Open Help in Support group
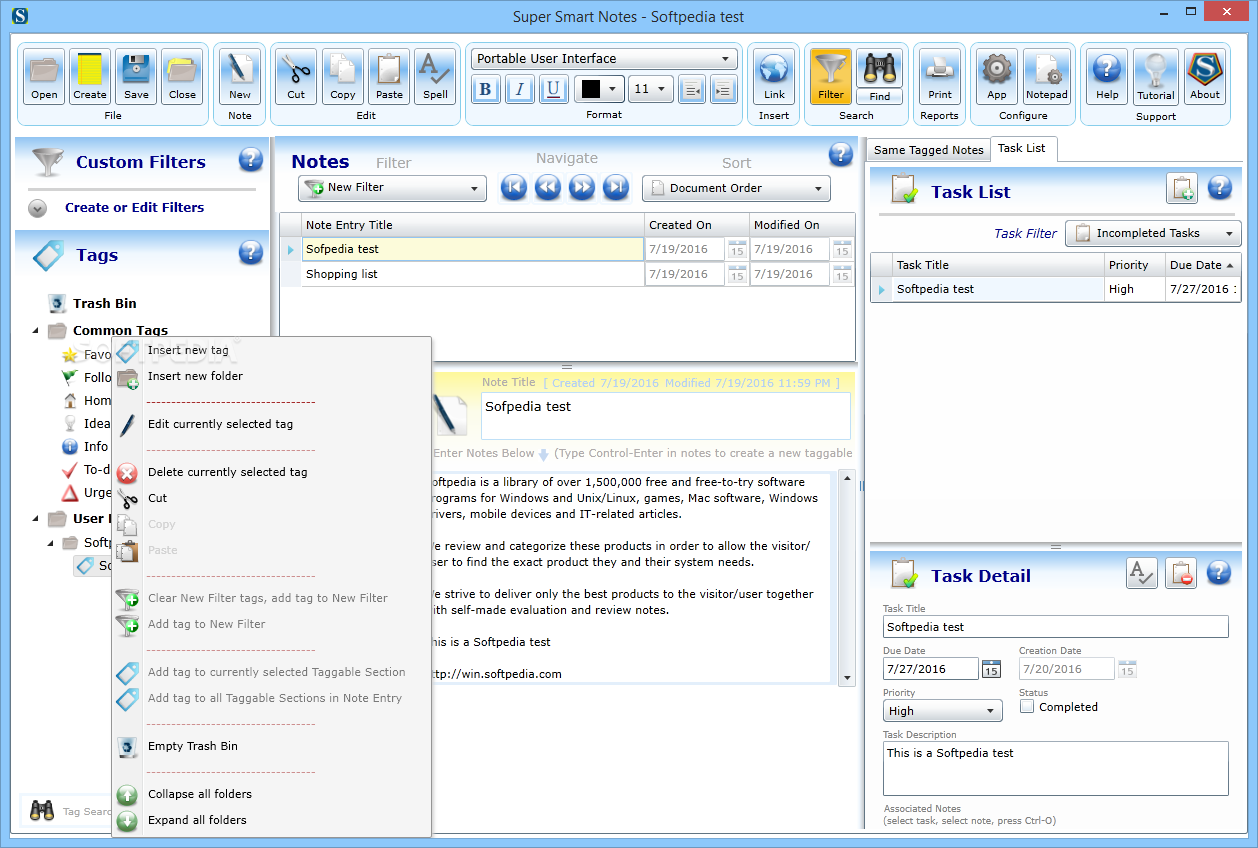The height and width of the screenshot is (848, 1258). [1107, 76]
